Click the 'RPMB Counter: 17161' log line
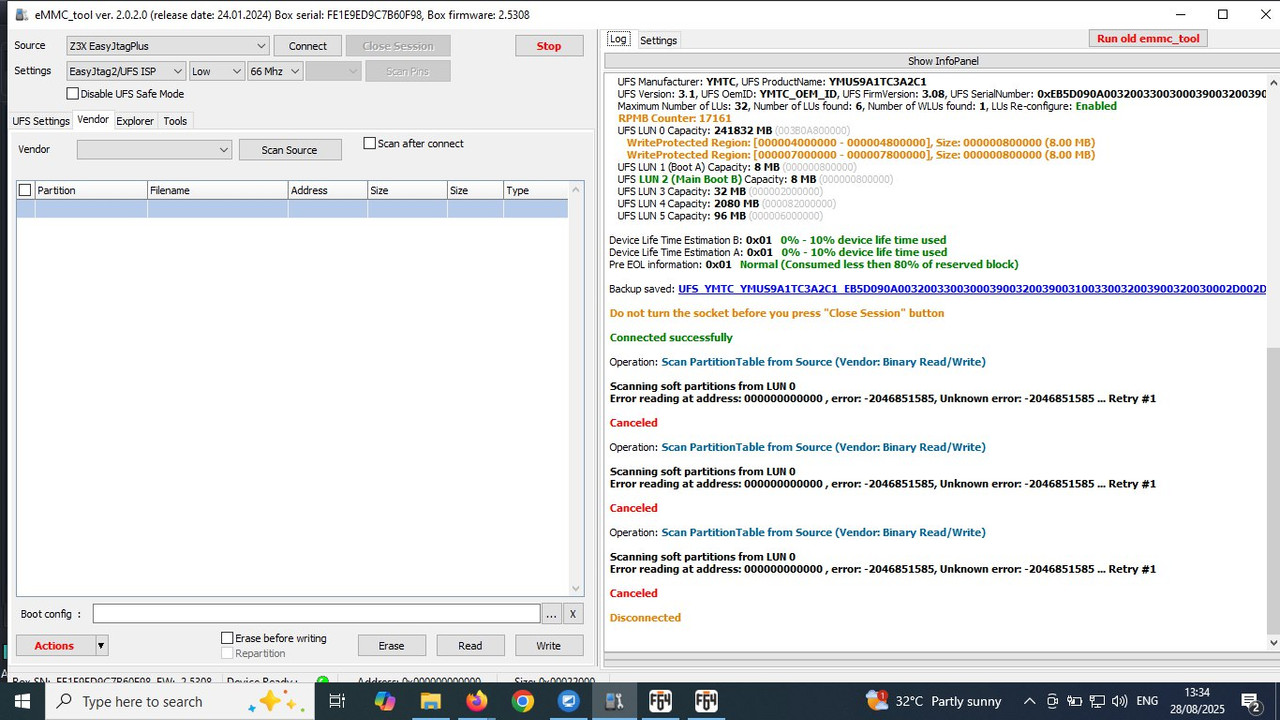The width and height of the screenshot is (1280, 720). click(674, 118)
